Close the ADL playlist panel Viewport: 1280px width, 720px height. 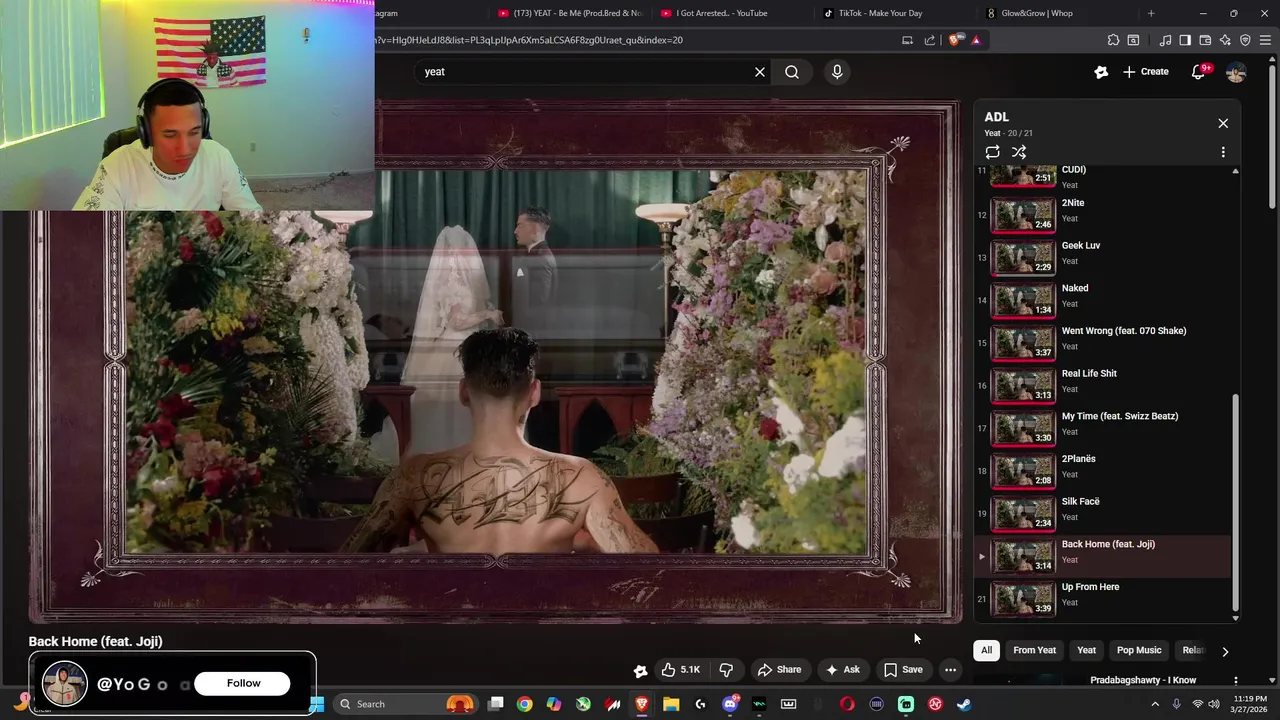pos(1223,123)
